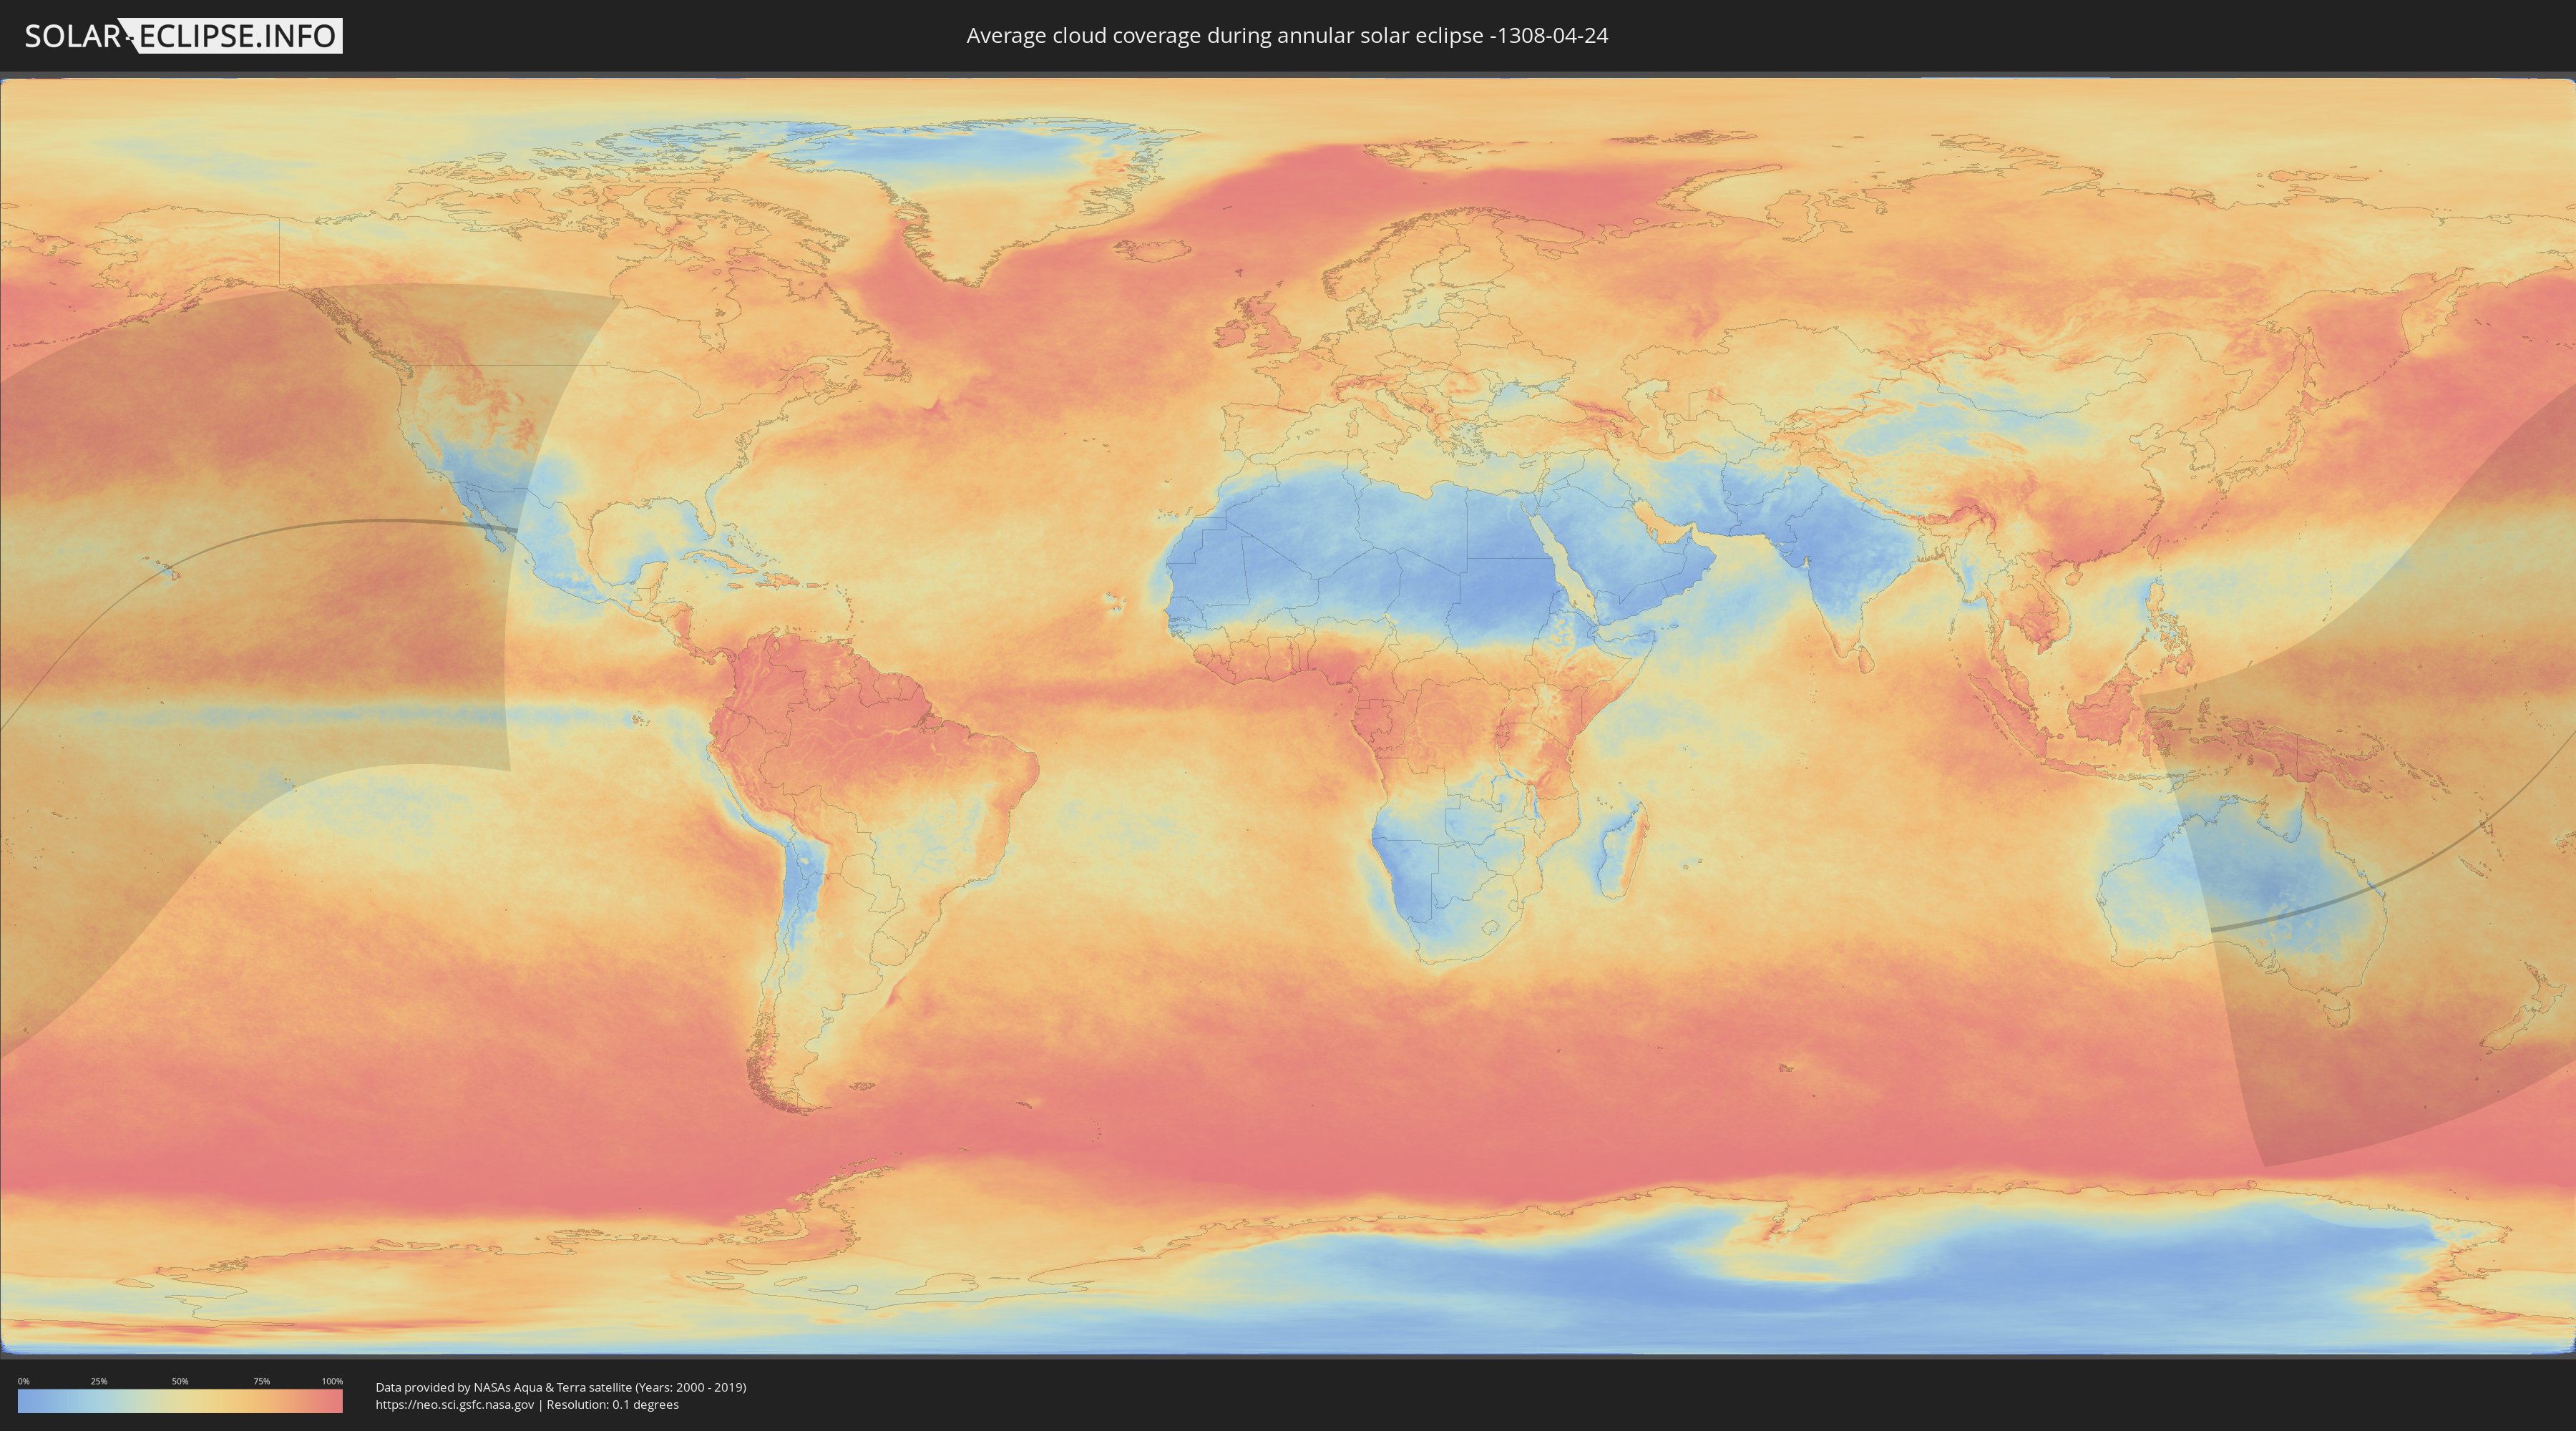Click on Madagascar island on the map
The height and width of the screenshot is (1431, 2576).
(x=1620, y=850)
